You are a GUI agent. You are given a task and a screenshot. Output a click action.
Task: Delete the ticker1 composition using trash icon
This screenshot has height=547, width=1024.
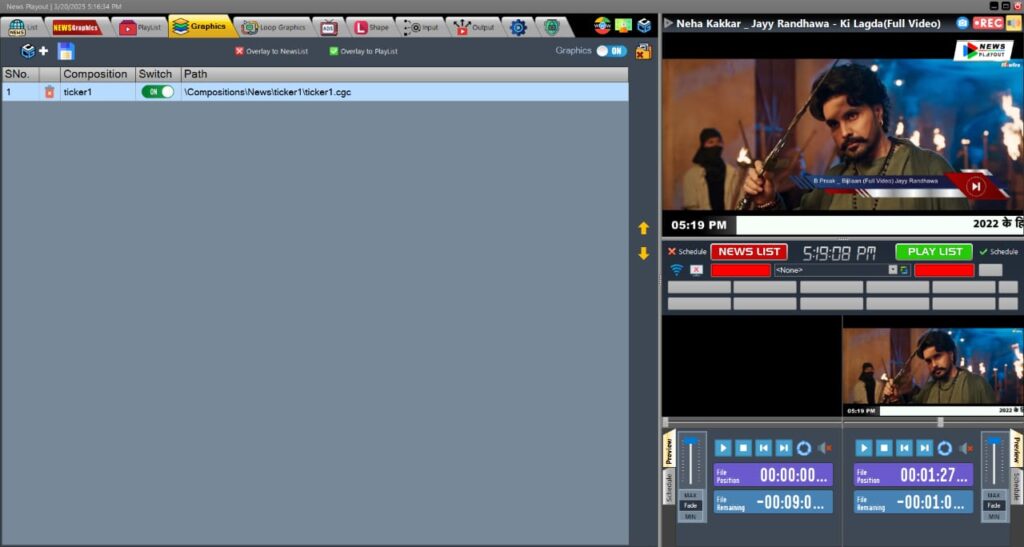50,92
